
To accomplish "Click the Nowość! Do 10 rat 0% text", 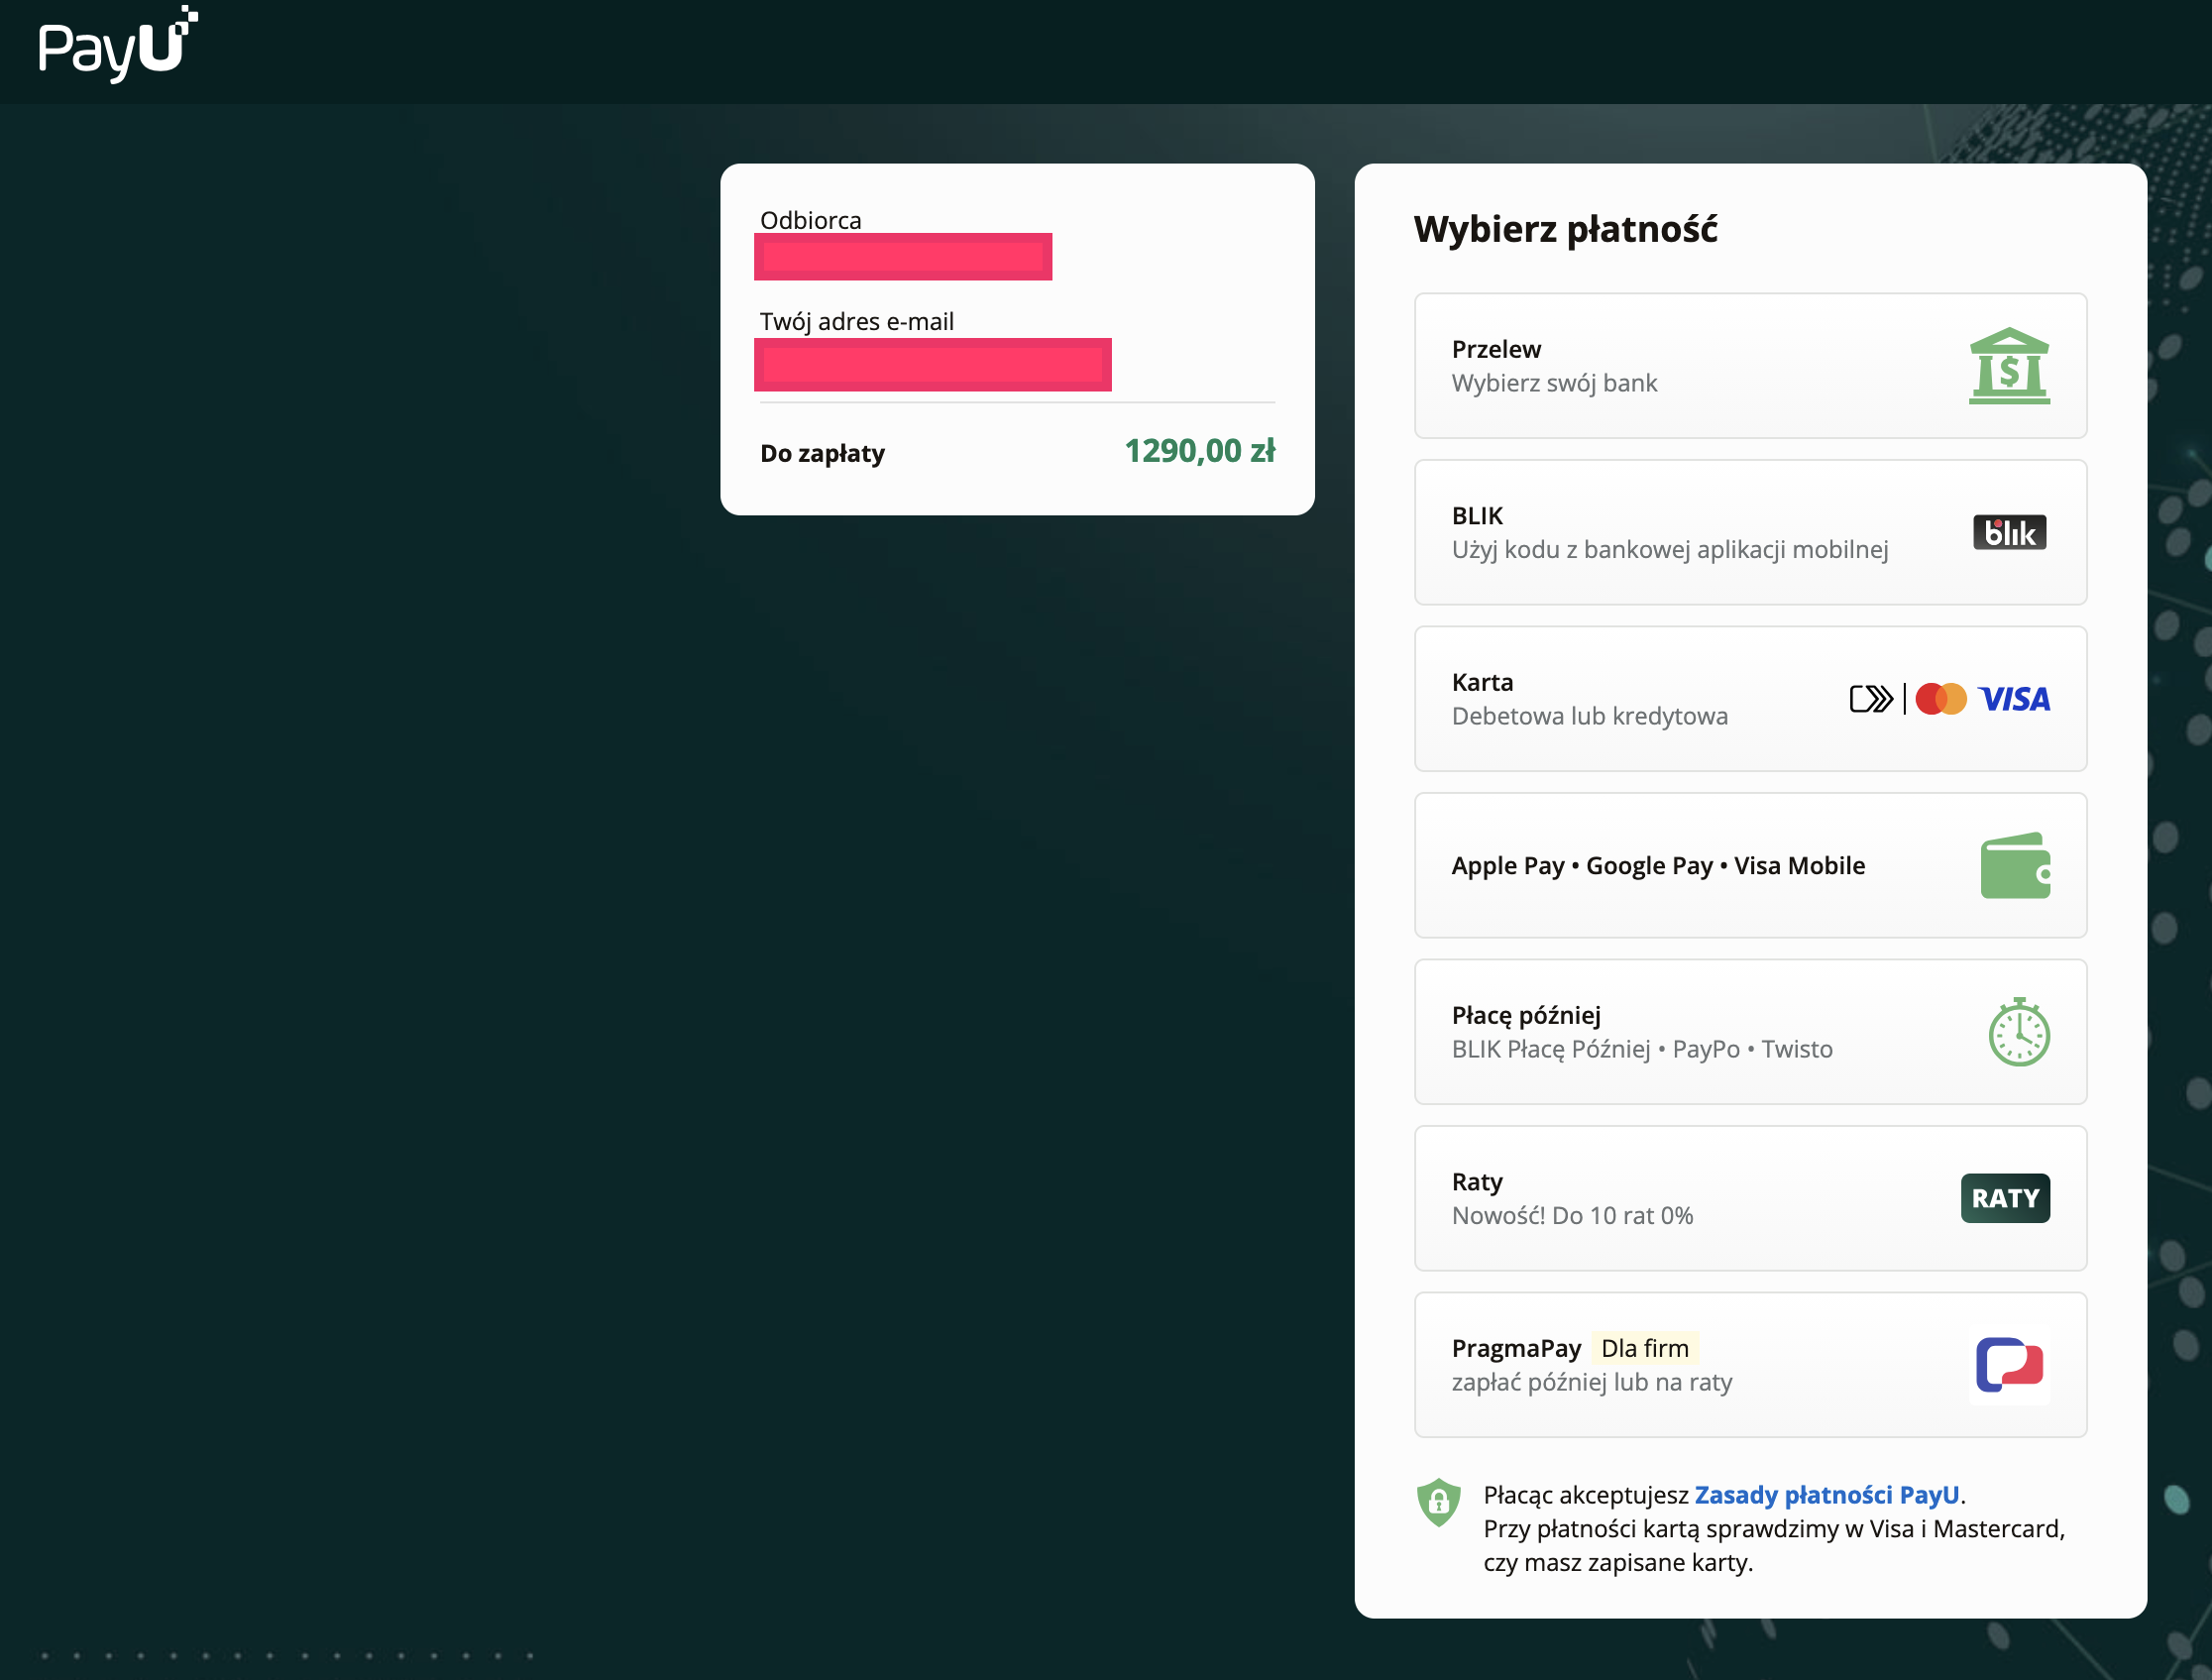I will click(x=1572, y=1216).
